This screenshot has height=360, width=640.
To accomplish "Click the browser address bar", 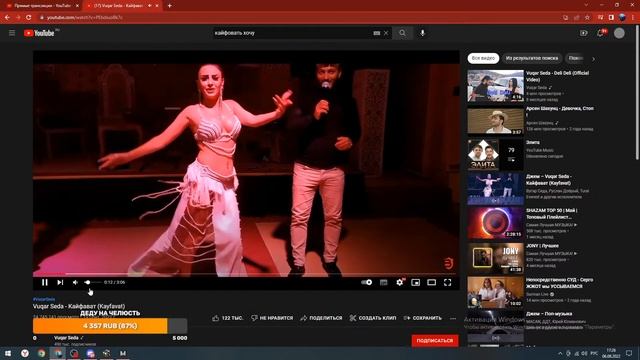I will 298,18.
